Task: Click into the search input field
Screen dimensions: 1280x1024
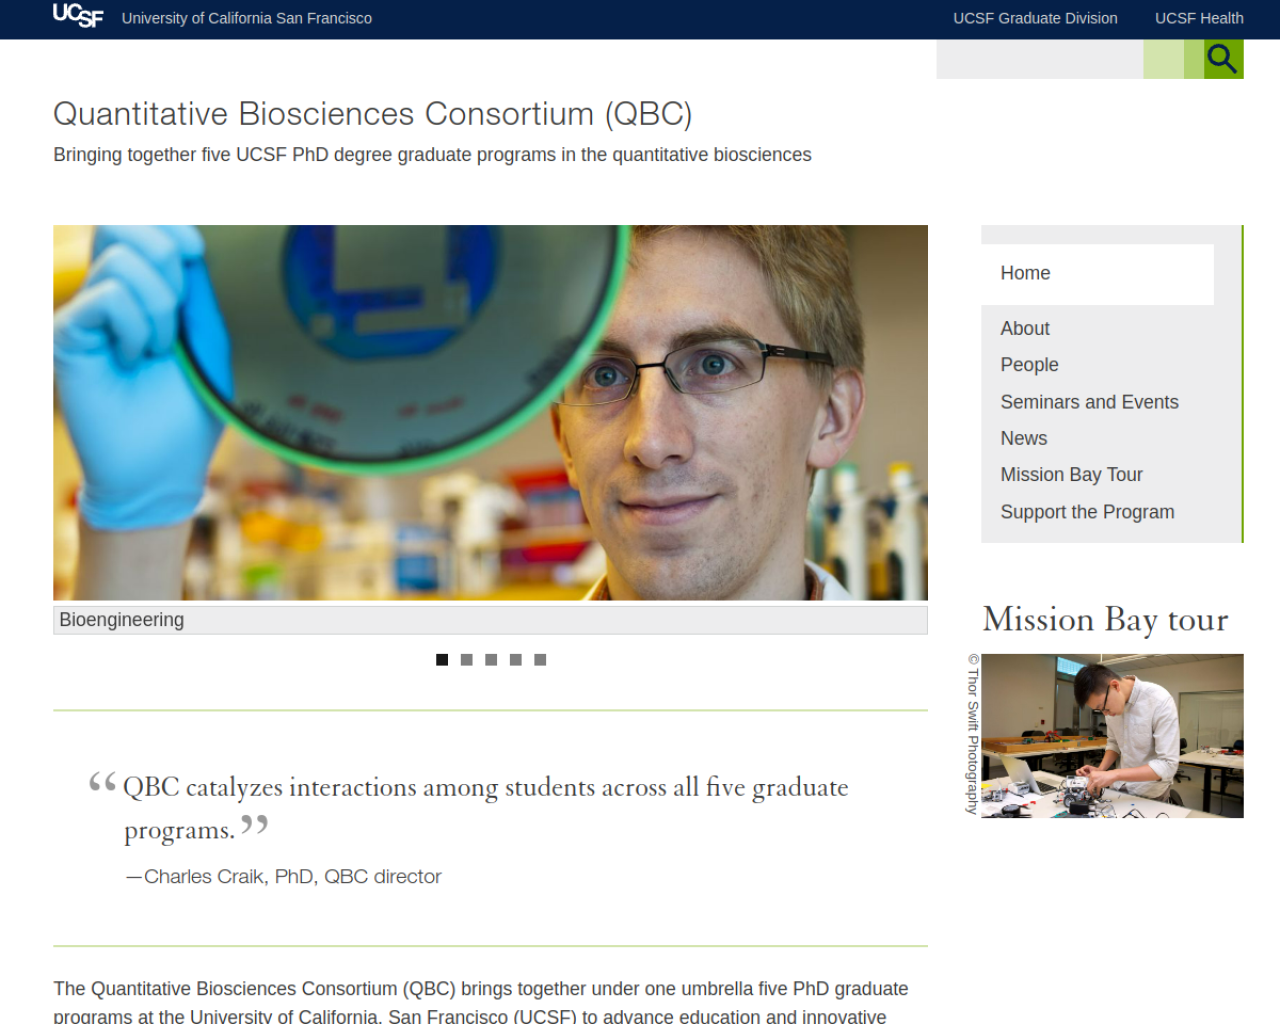Action: (1040, 59)
